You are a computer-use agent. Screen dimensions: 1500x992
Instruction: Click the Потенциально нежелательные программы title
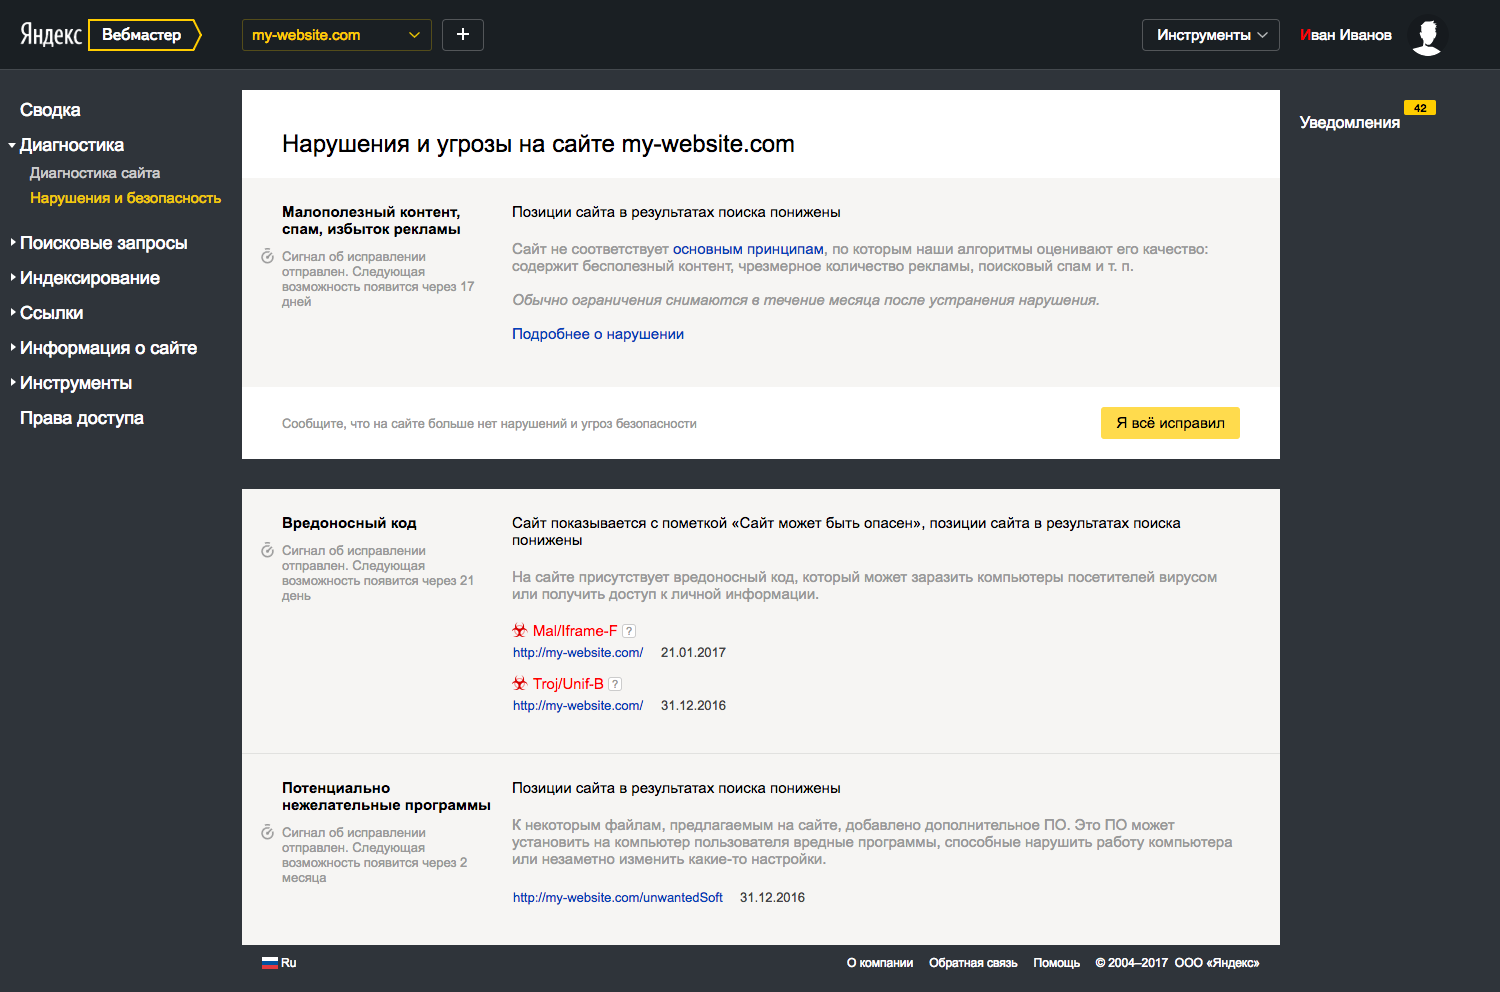point(386,797)
